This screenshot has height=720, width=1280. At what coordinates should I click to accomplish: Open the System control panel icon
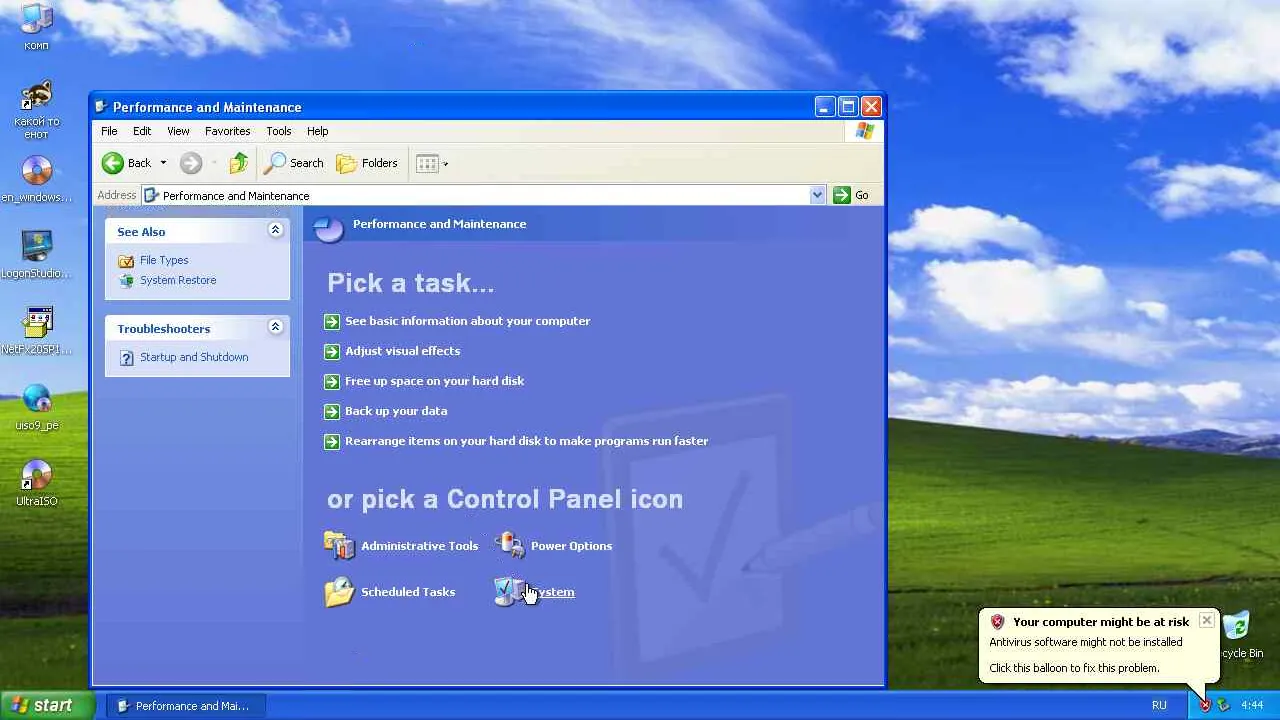(x=535, y=592)
